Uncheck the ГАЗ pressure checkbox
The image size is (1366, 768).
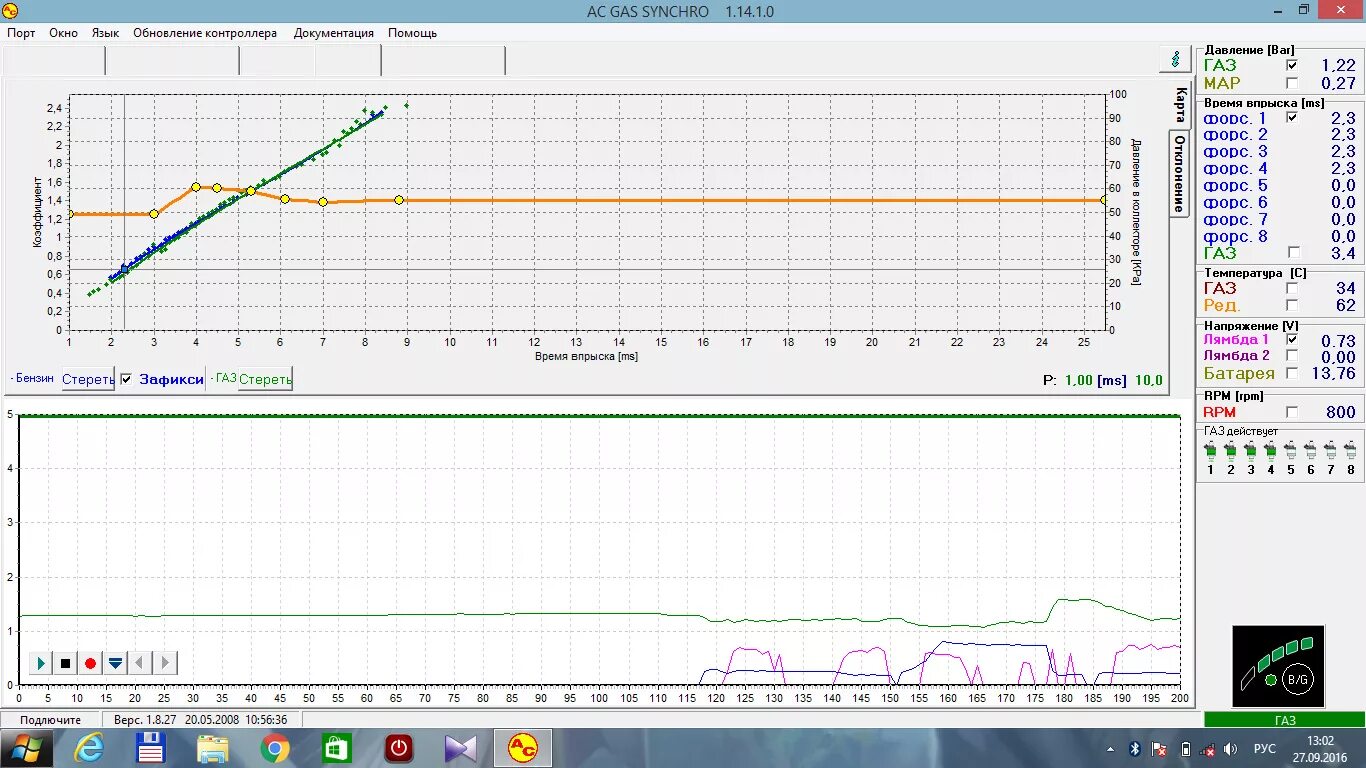[1292, 65]
